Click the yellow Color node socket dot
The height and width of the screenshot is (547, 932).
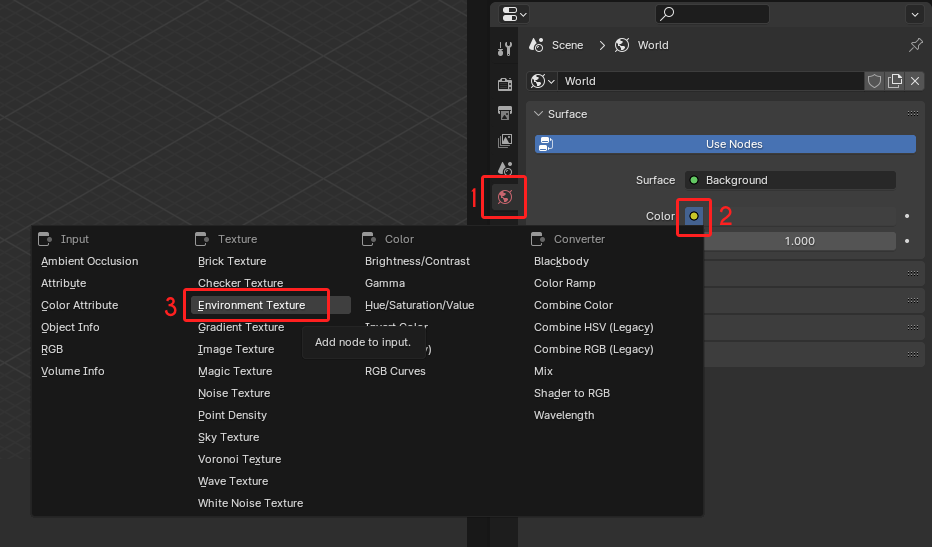click(x=694, y=215)
